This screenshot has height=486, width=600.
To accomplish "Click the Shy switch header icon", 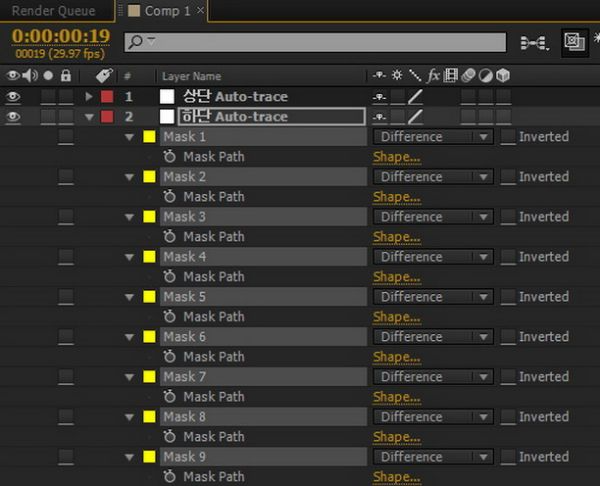I will (x=379, y=75).
